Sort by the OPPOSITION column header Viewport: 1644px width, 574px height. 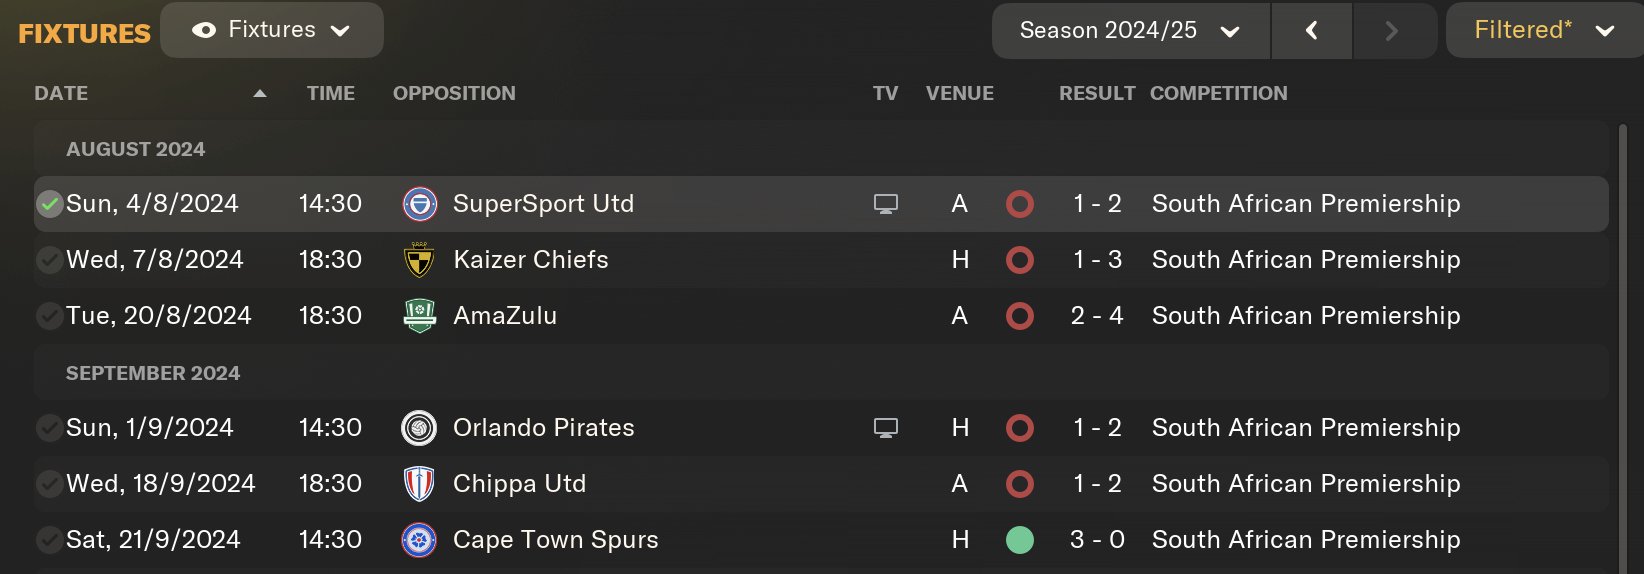click(454, 93)
